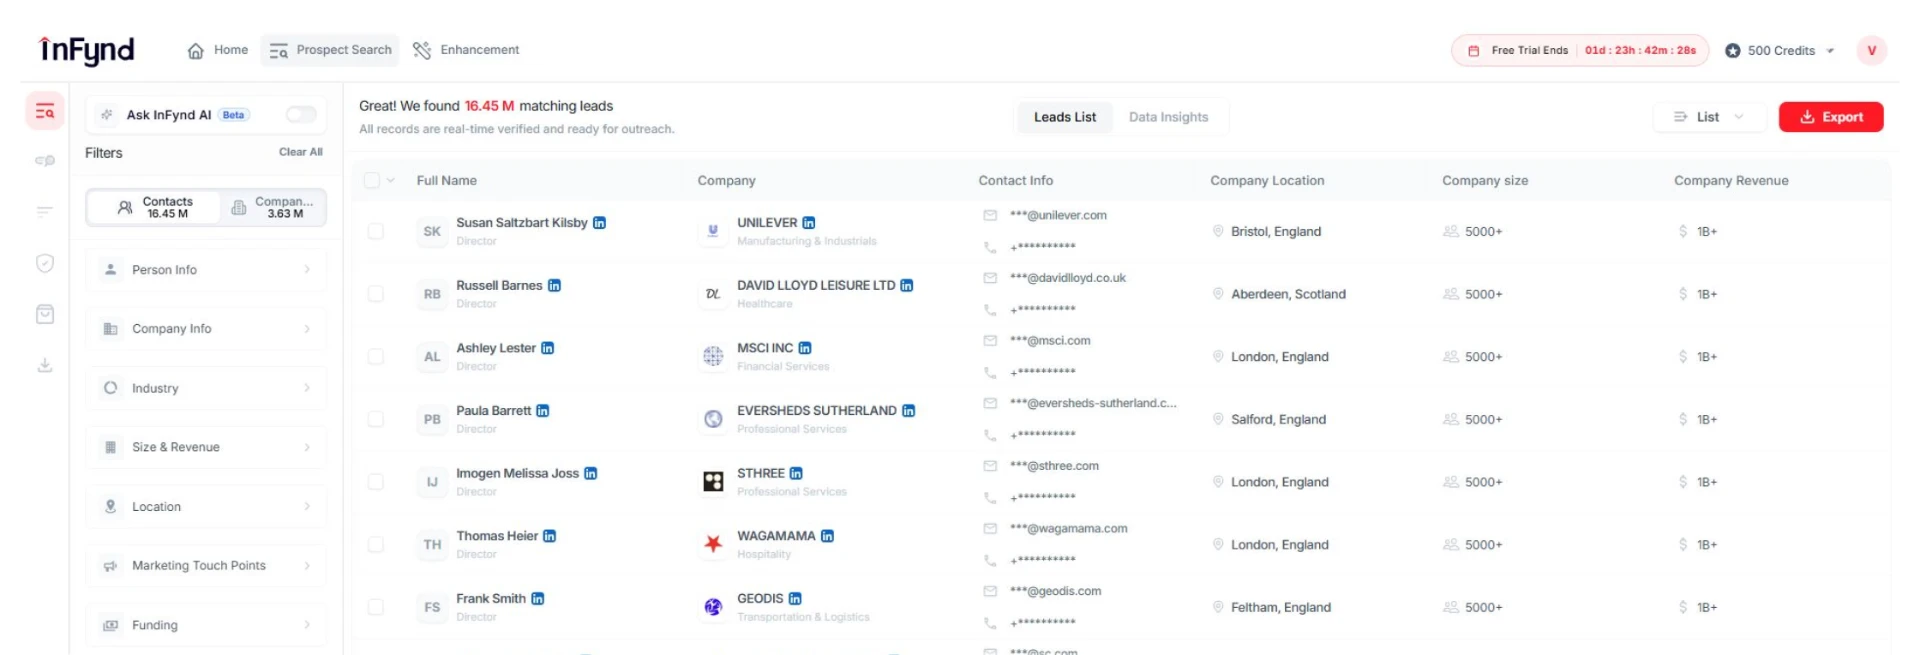Viewport: 1920px width, 655px height.
Task: Open UNILEVER company LinkedIn icon
Action: click(x=809, y=223)
